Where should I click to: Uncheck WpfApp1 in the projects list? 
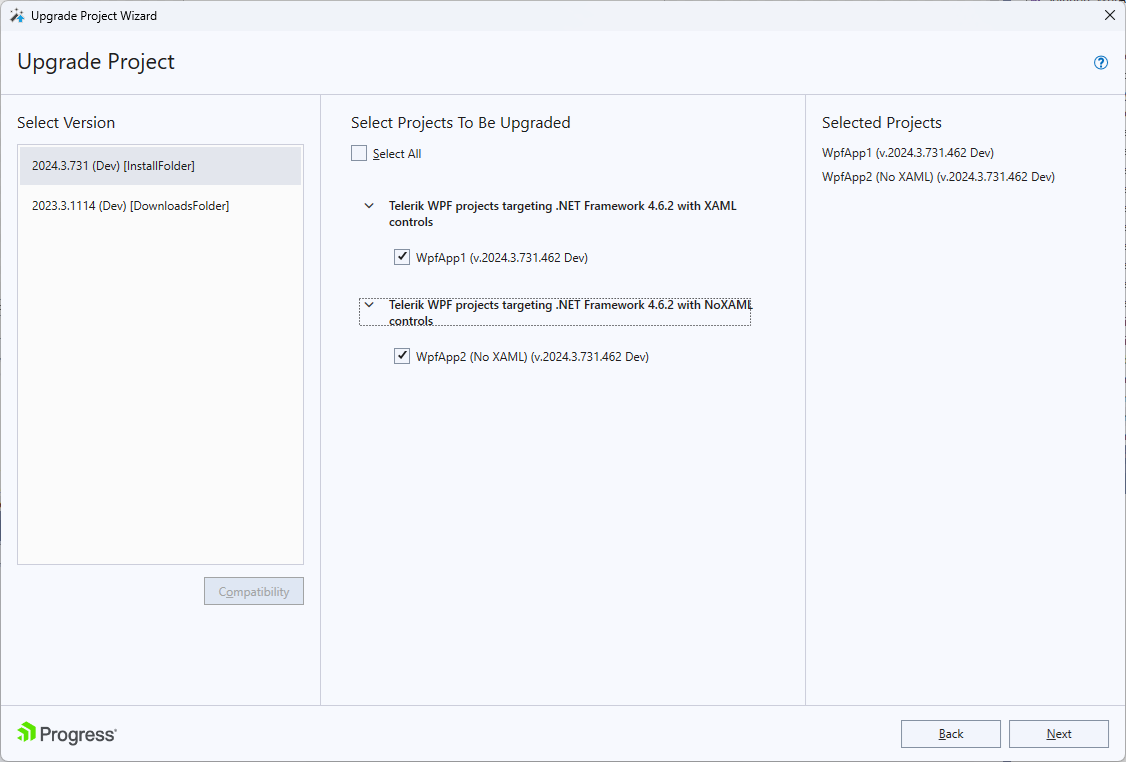coord(401,257)
